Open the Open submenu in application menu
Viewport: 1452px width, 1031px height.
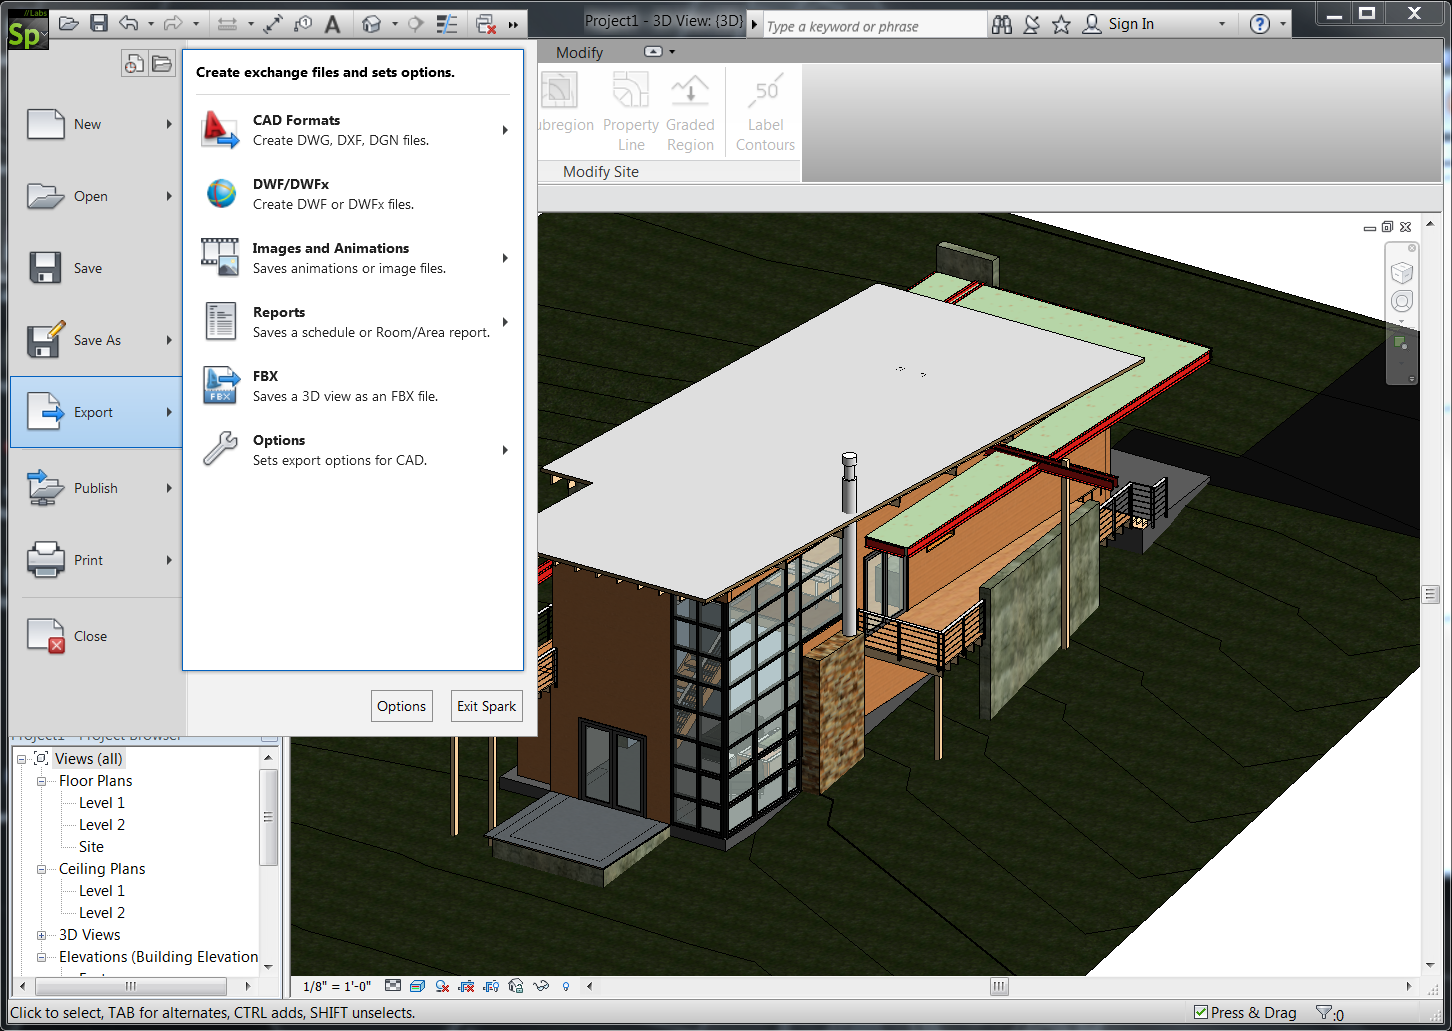click(98, 196)
